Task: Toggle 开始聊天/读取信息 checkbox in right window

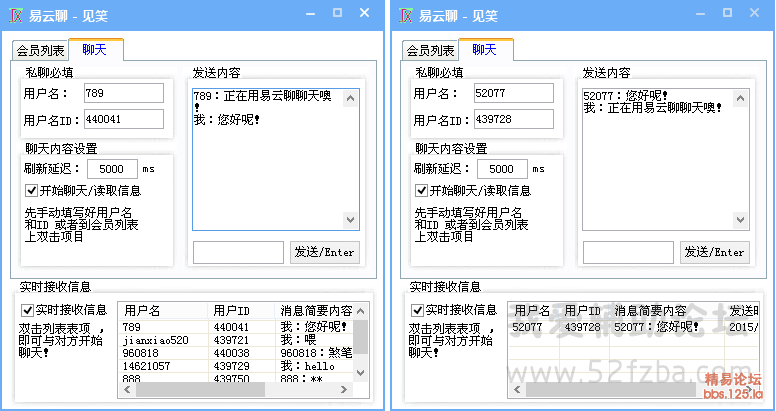Action: [421, 191]
